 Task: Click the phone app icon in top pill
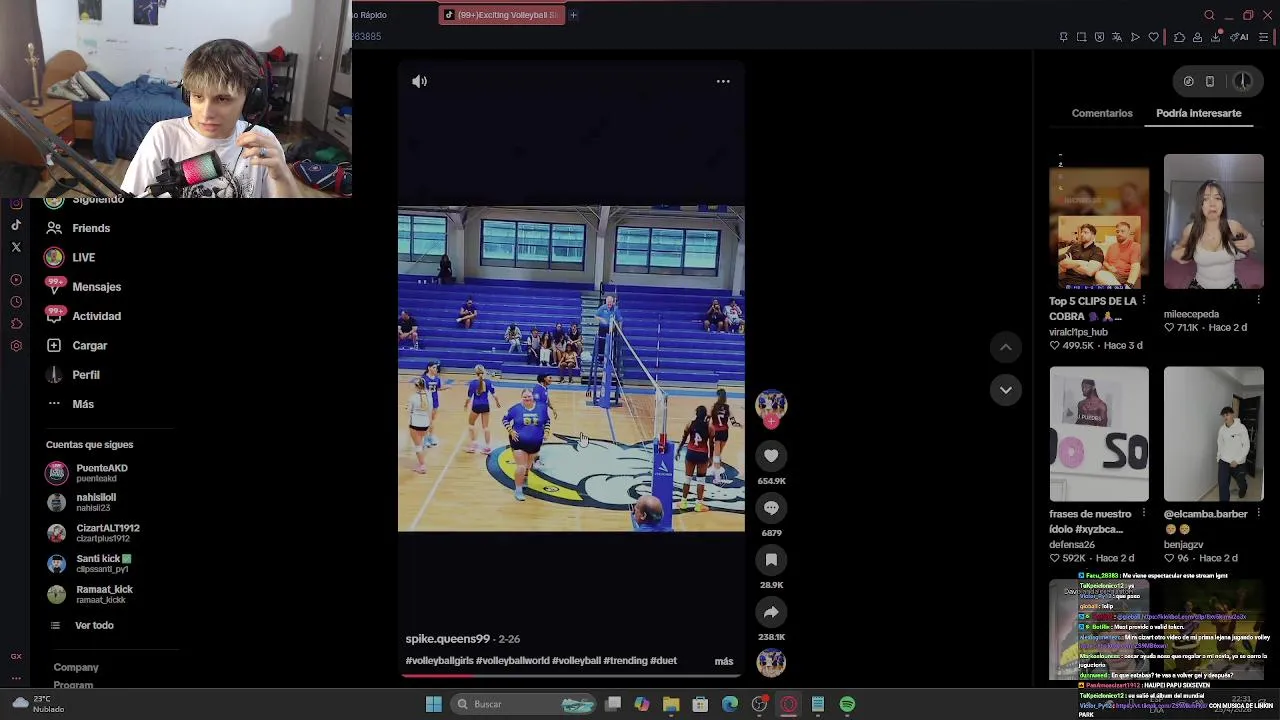click(x=1210, y=82)
